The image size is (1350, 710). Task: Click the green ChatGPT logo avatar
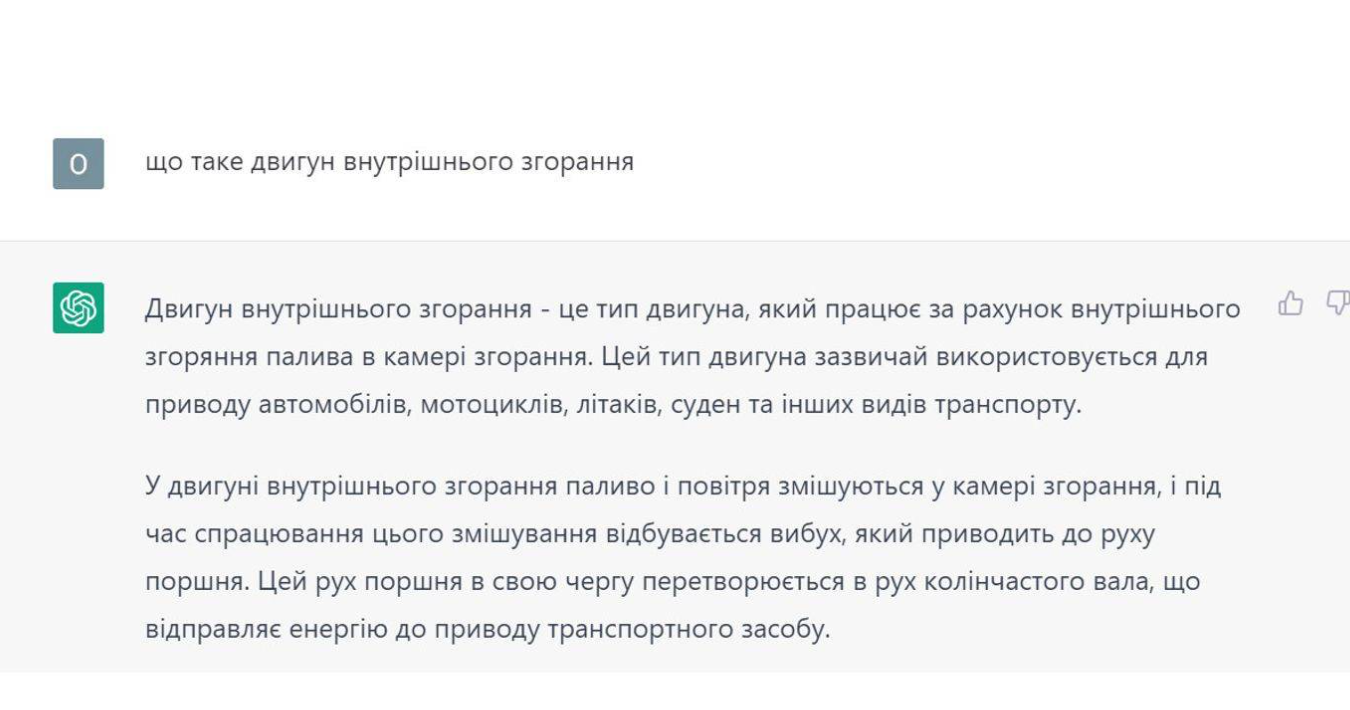tap(78, 308)
